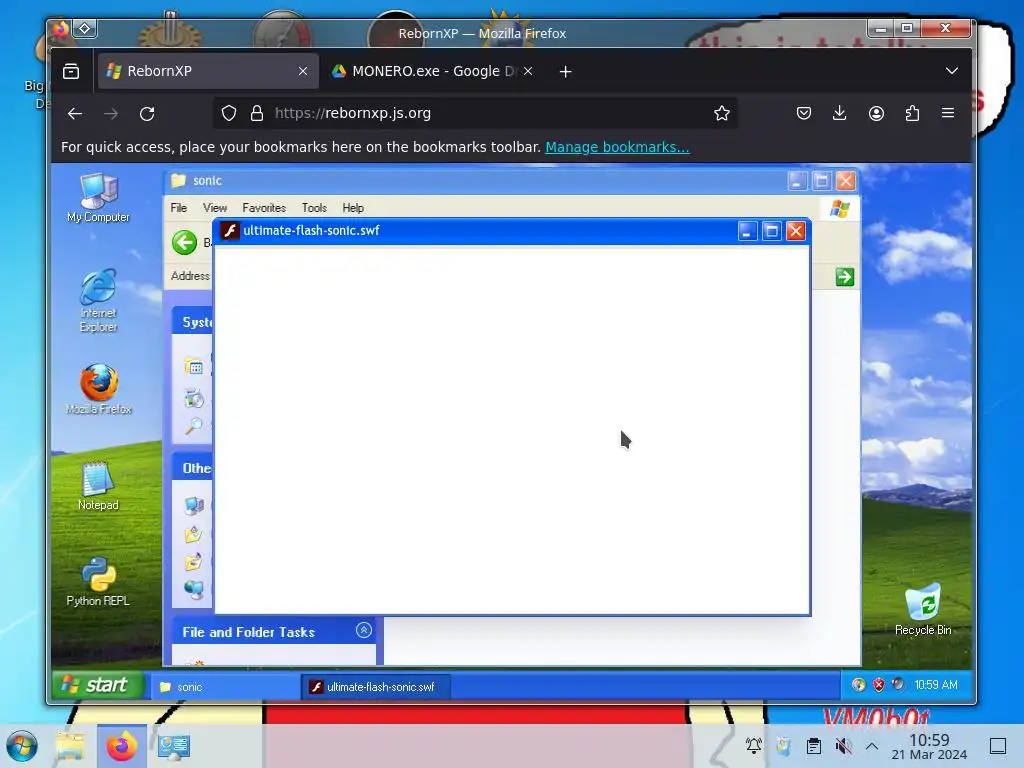Click the site security padlock icon
The width and height of the screenshot is (1024, 768).
coord(257,114)
